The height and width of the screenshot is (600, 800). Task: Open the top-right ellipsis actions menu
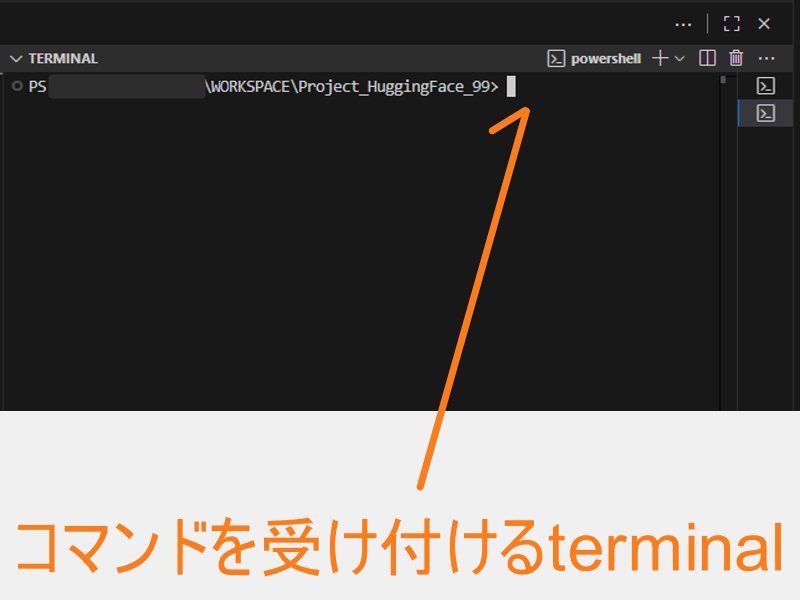tap(683, 23)
